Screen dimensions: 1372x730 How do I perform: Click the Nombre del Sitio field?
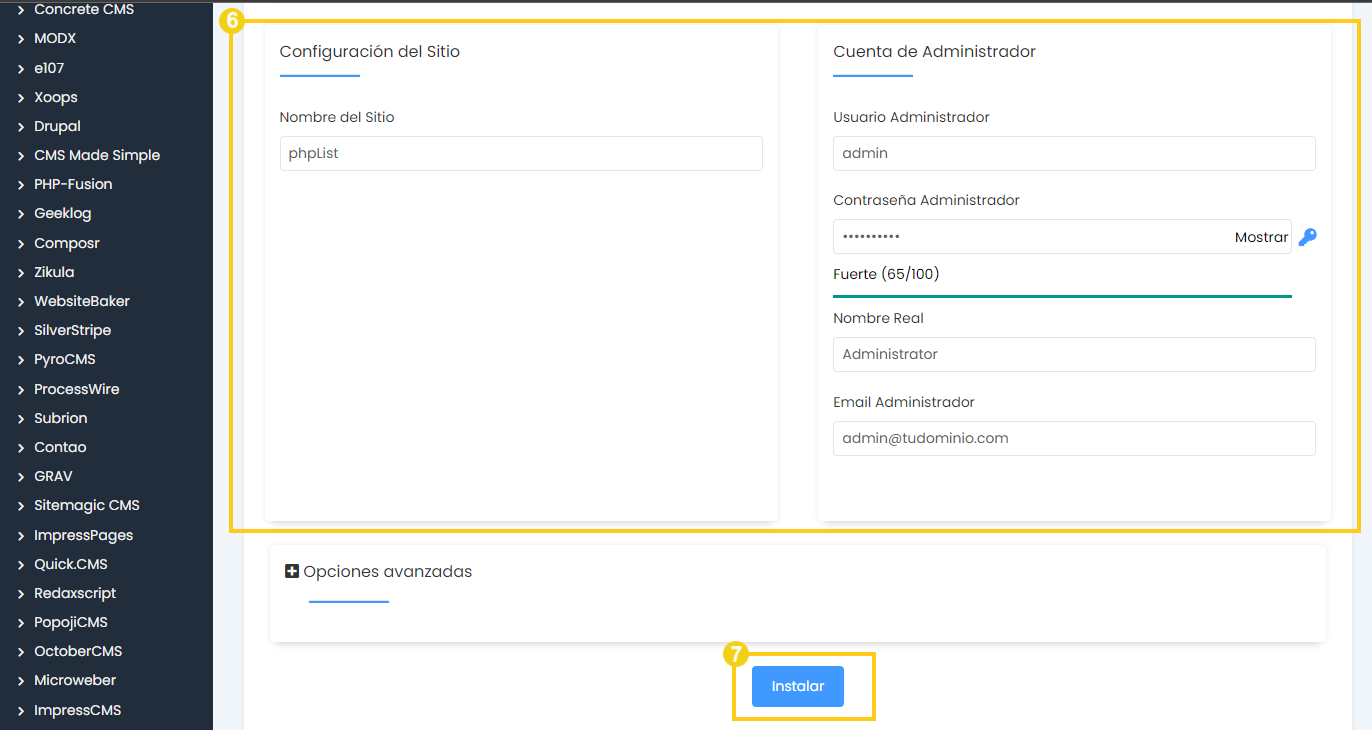coord(521,154)
